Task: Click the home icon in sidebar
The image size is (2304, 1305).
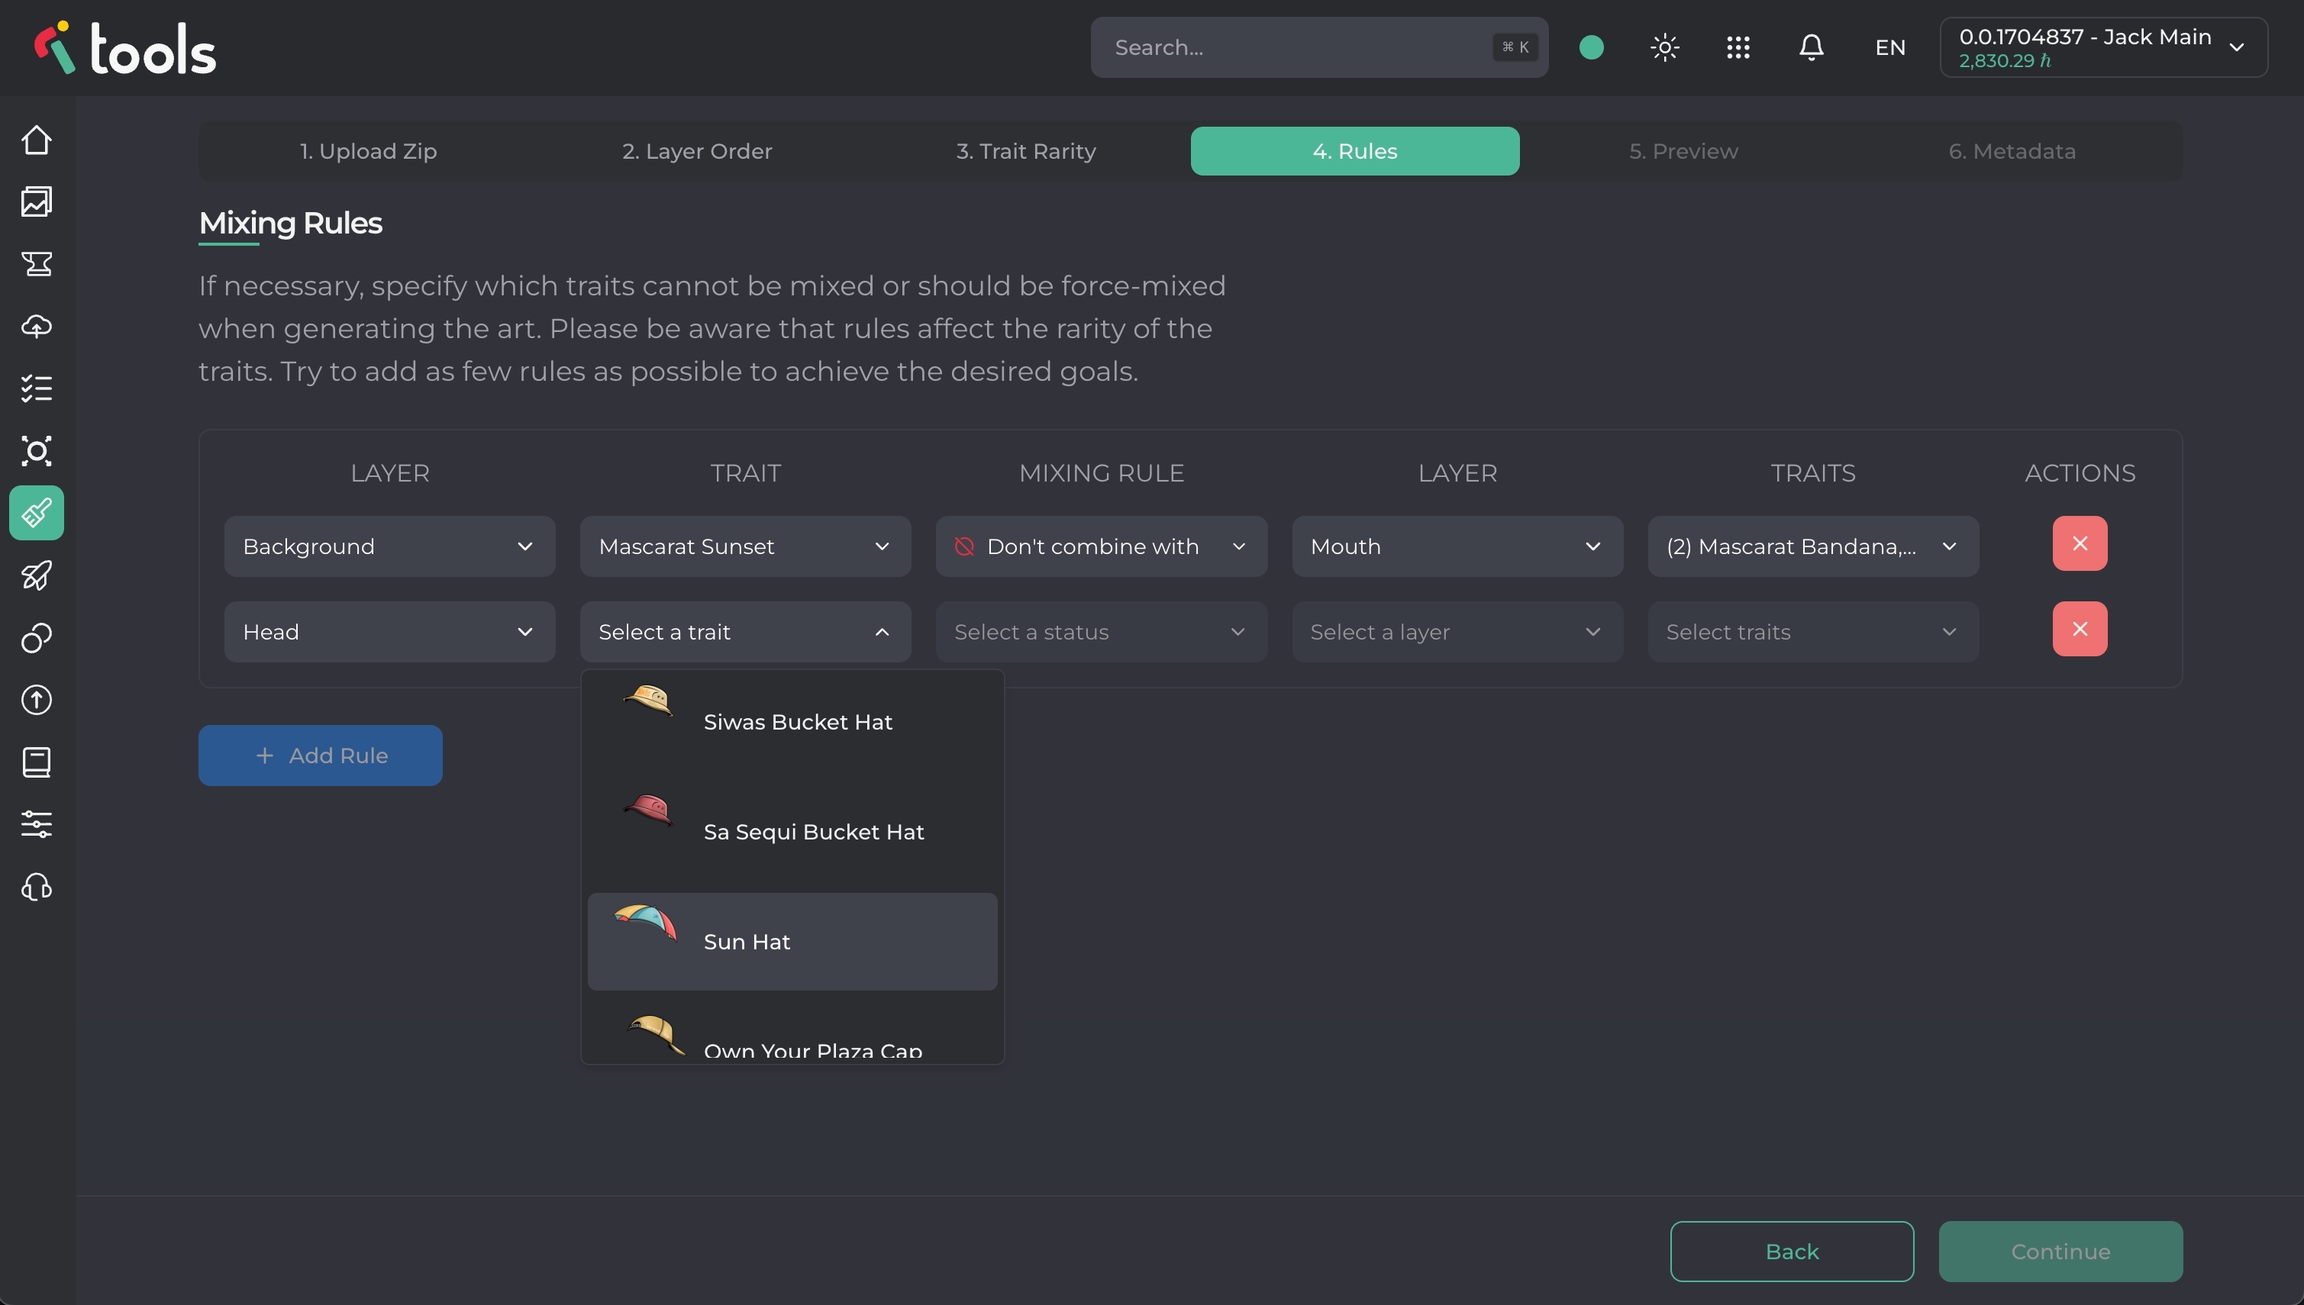Action: [37, 140]
